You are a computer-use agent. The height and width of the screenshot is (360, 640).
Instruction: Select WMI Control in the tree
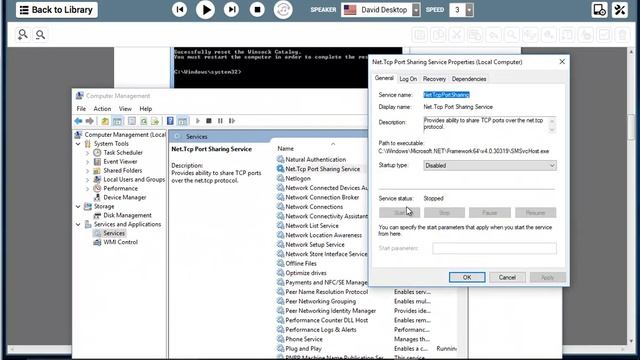[120, 242]
